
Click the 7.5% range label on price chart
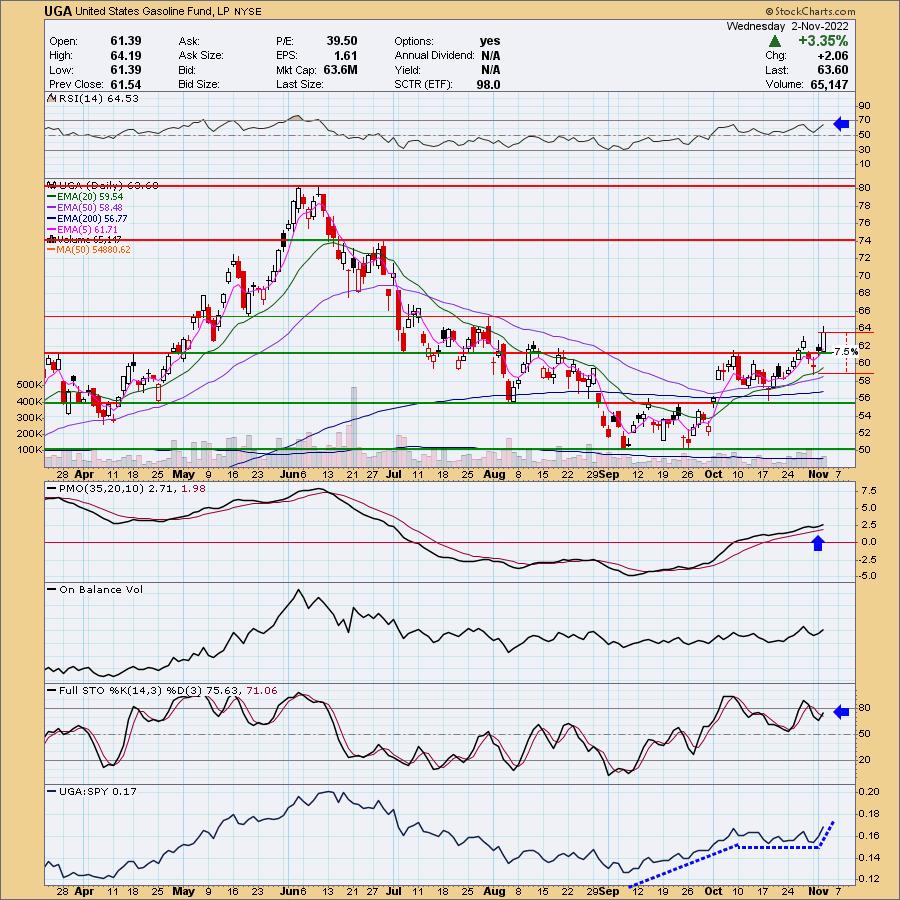tap(846, 351)
